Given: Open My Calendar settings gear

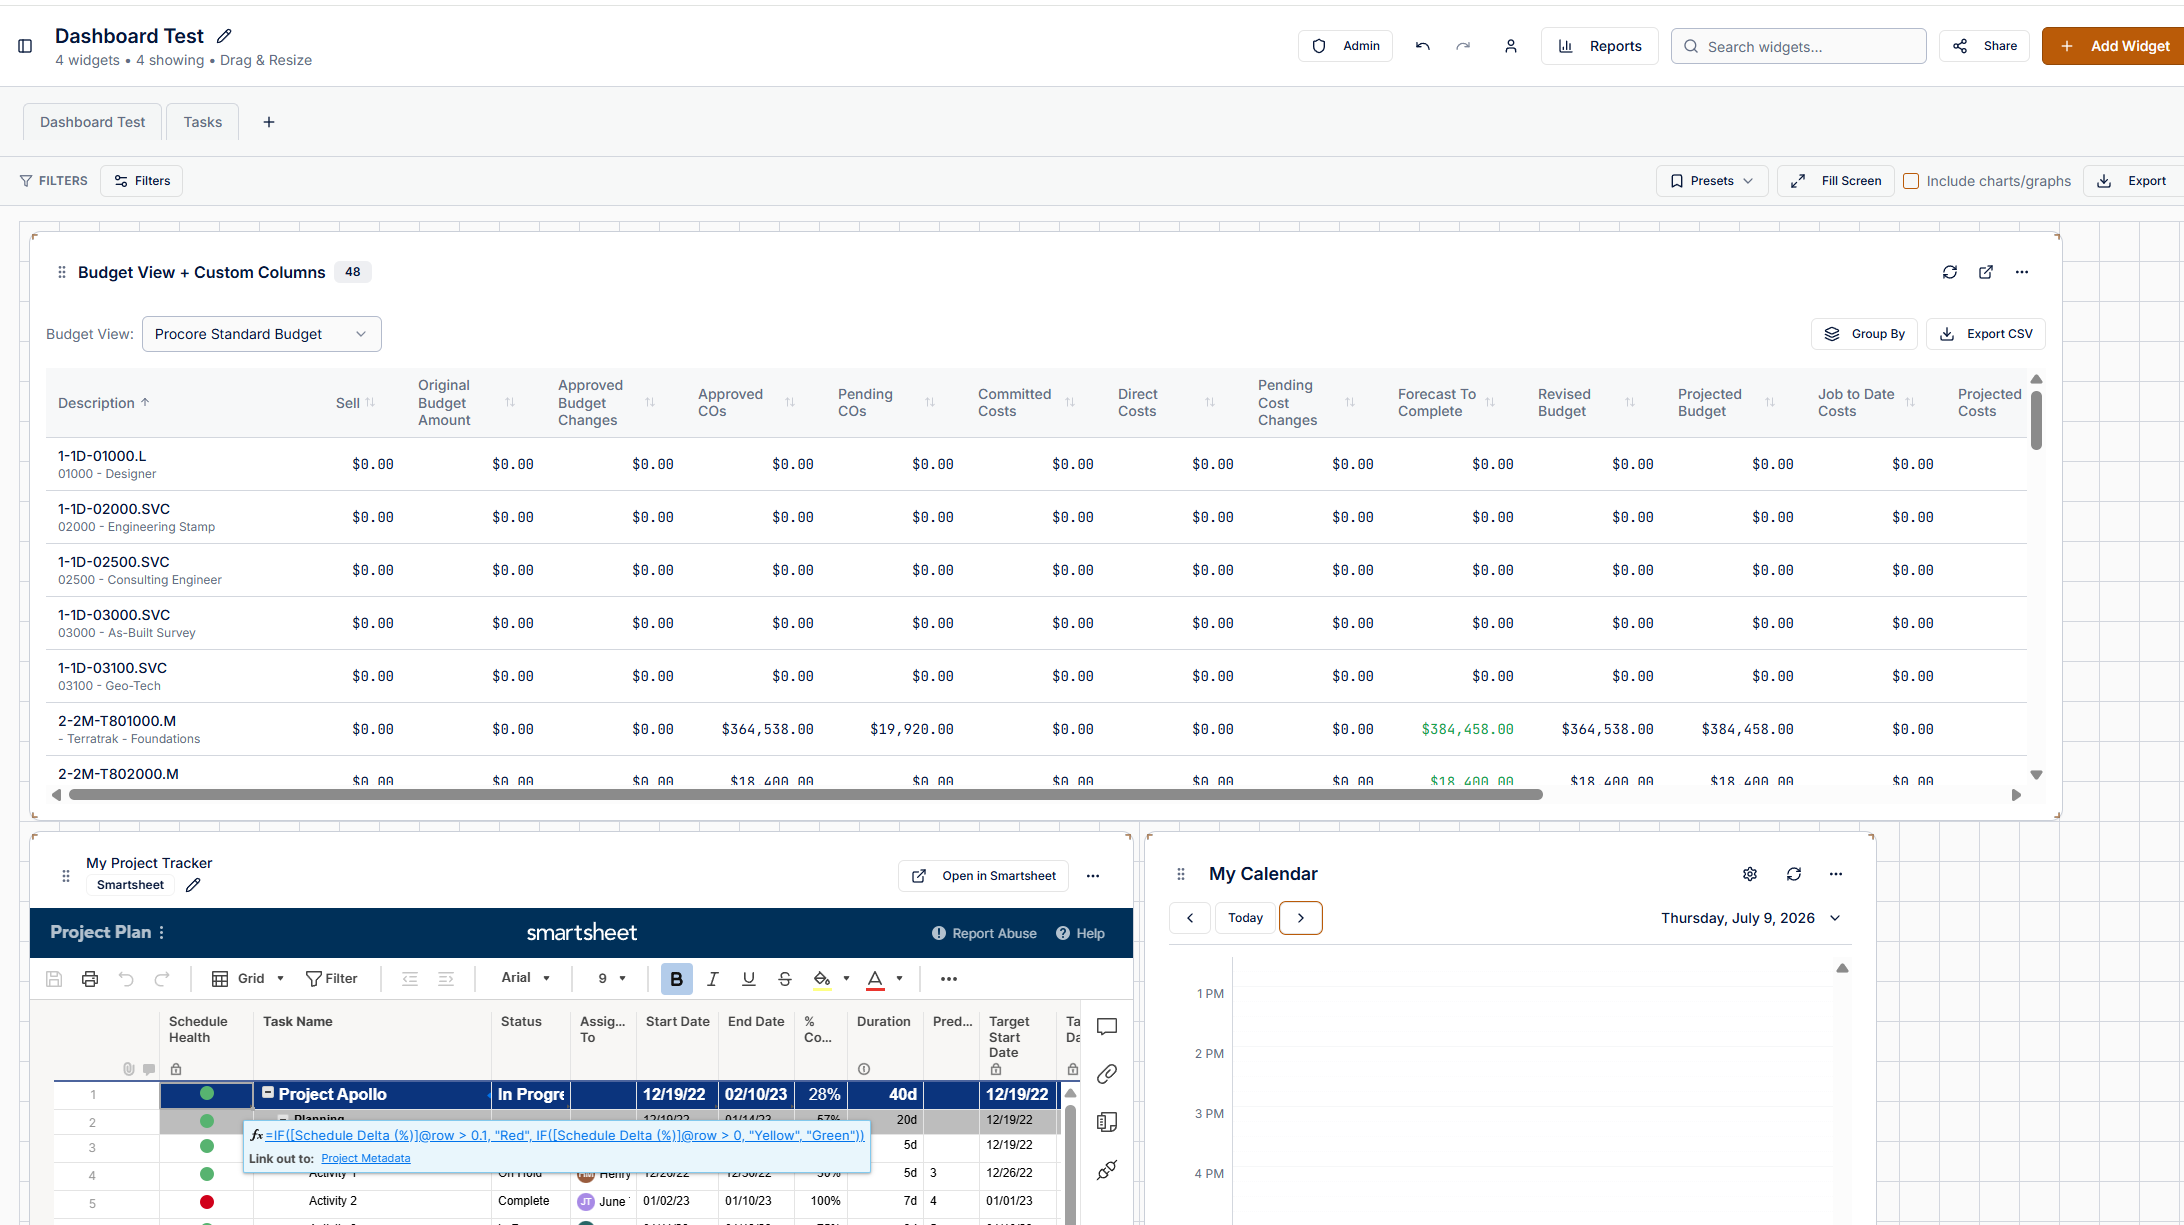Looking at the screenshot, I should pyautogui.click(x=1750, y=874).
